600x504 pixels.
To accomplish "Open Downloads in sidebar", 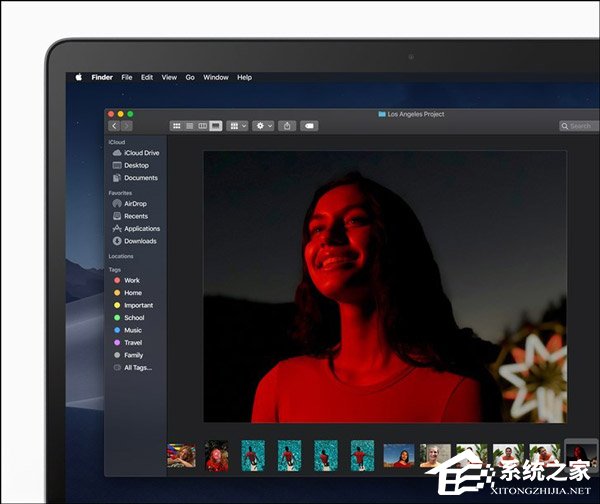I will 135,241.
